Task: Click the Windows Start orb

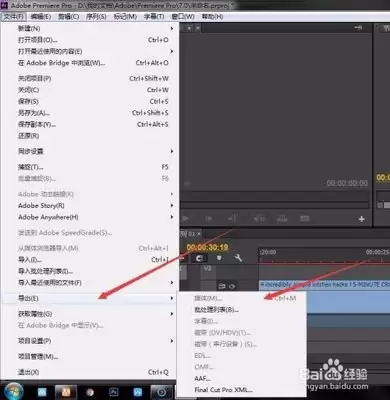Action: point(14,391)
